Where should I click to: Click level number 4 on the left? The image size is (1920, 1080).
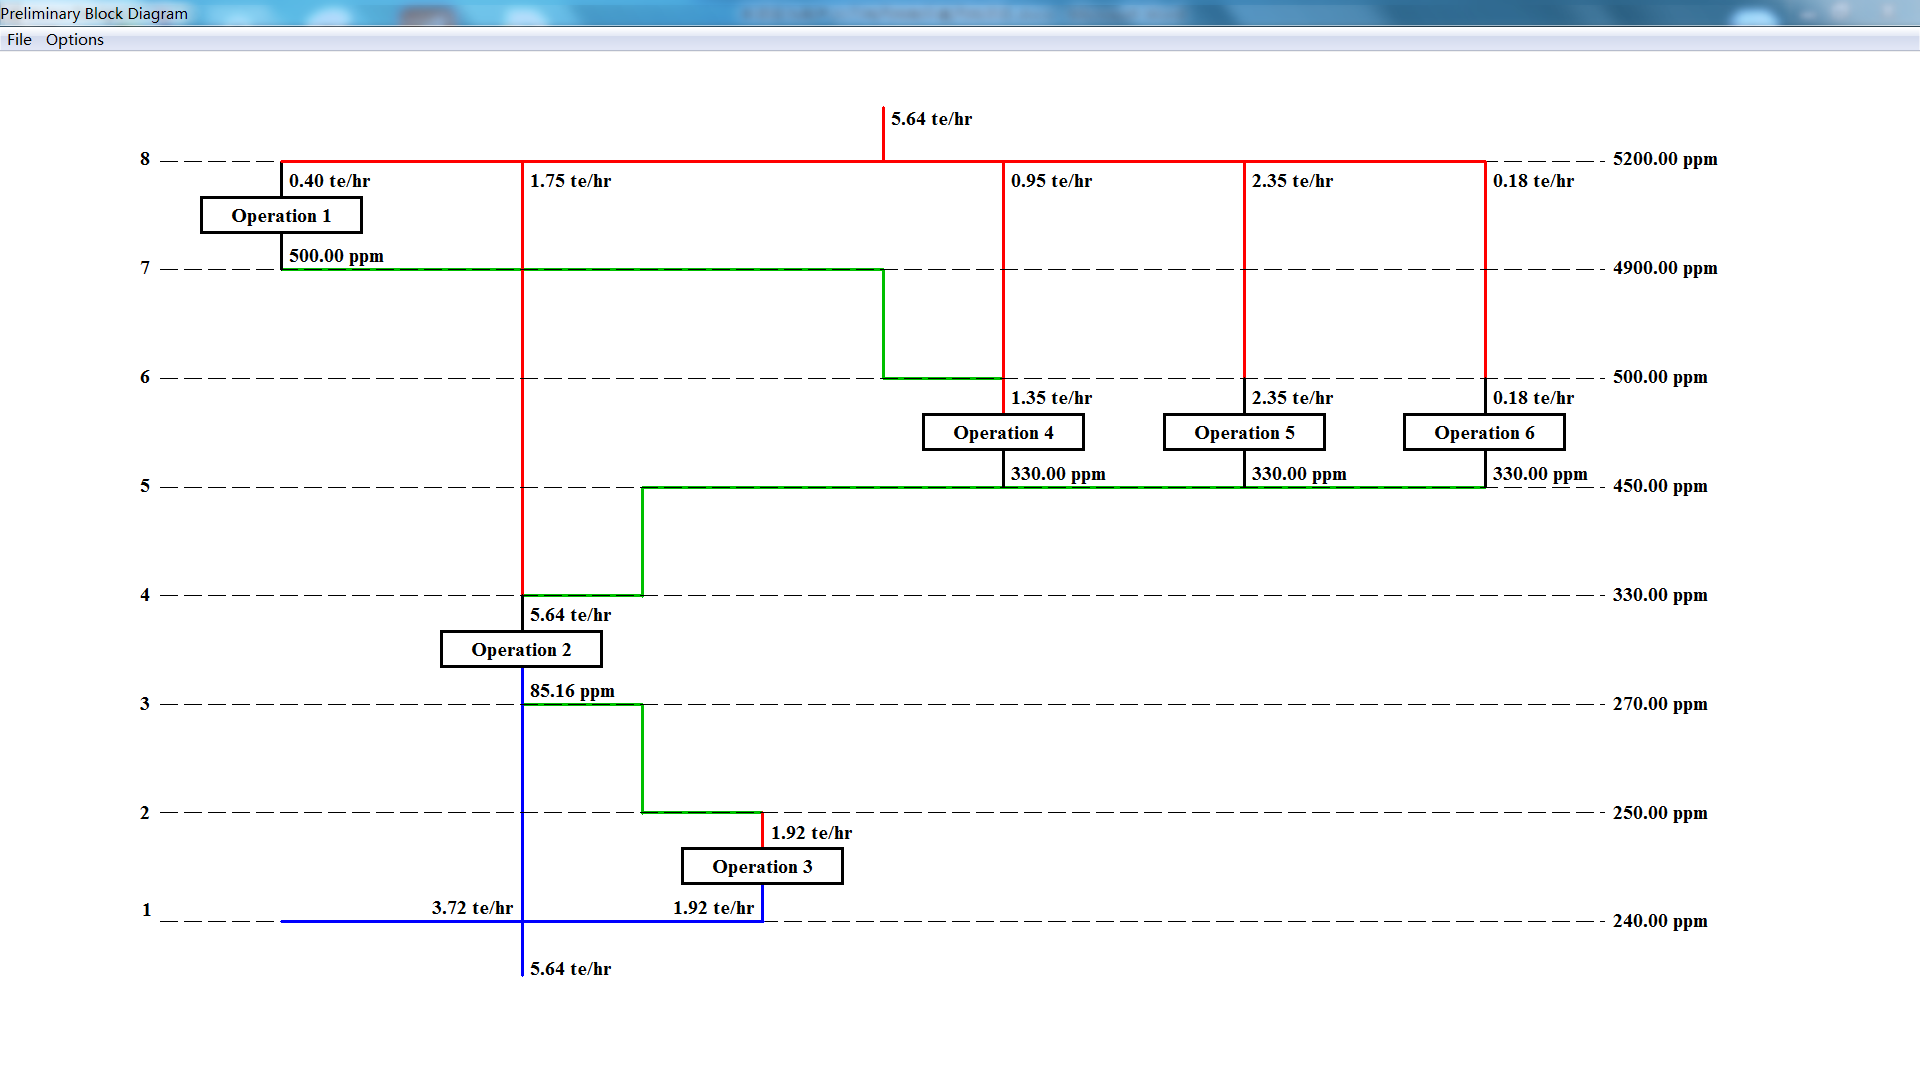145,595
